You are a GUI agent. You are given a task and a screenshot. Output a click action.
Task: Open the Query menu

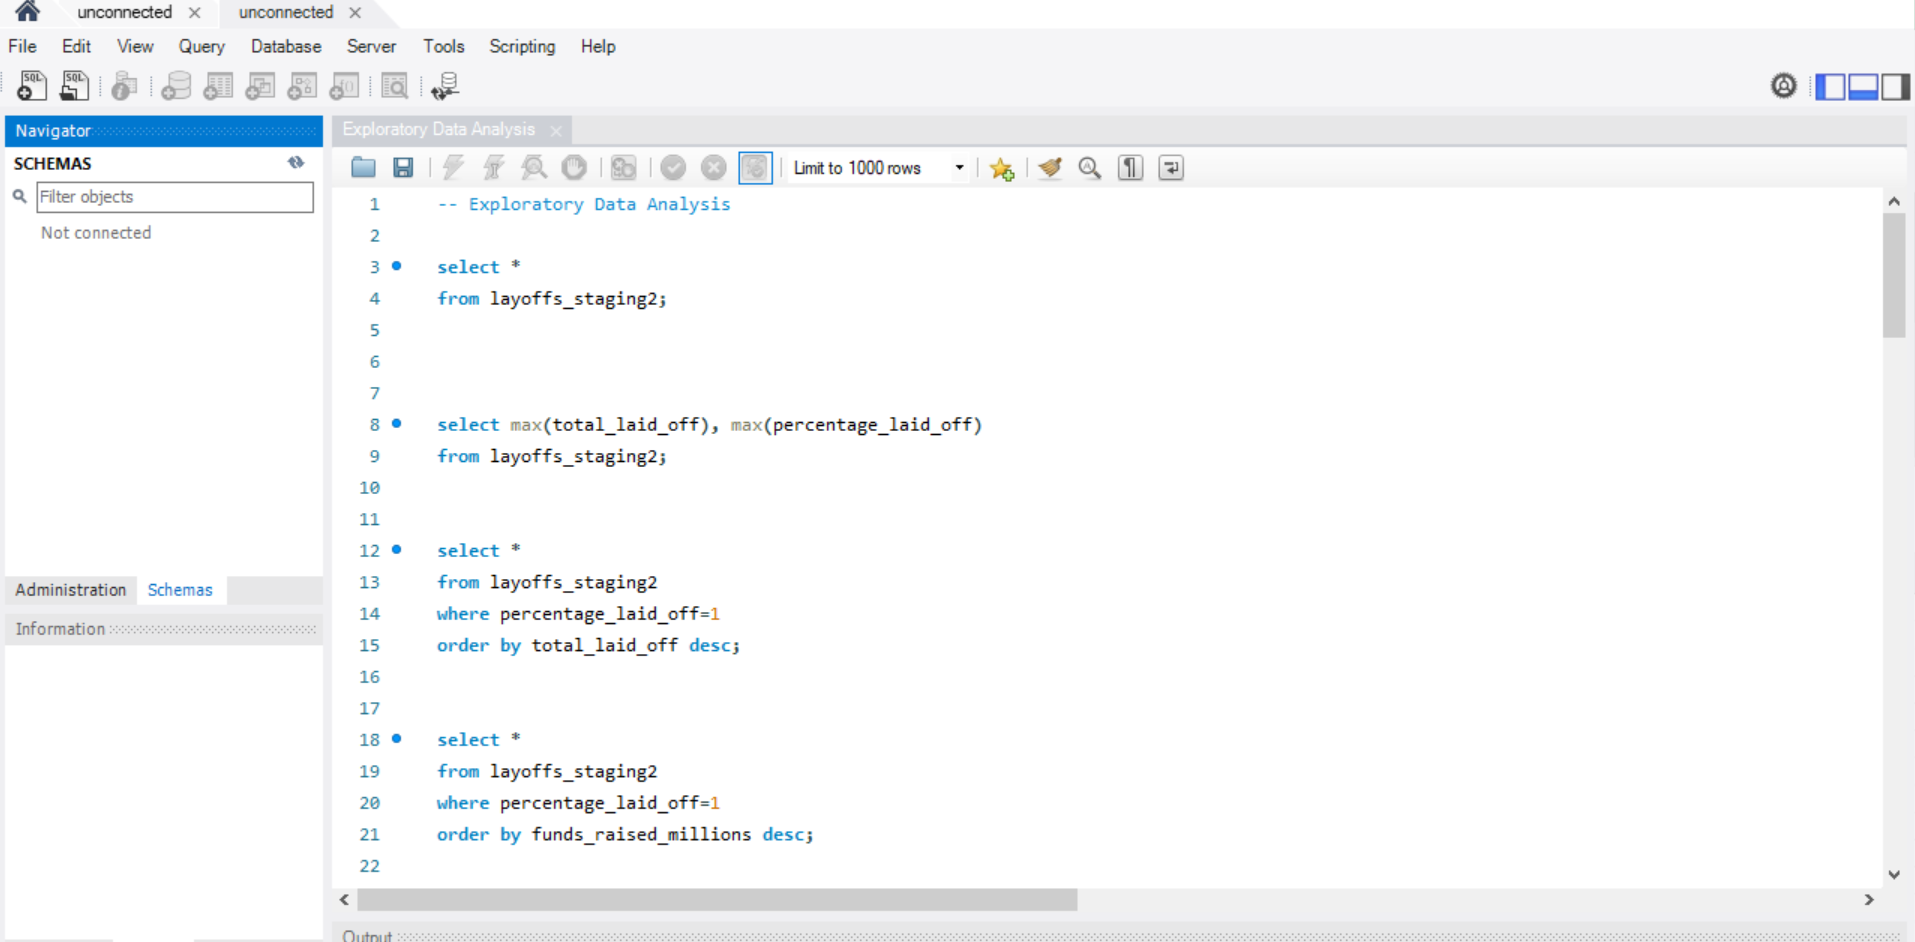click(201, 46)
